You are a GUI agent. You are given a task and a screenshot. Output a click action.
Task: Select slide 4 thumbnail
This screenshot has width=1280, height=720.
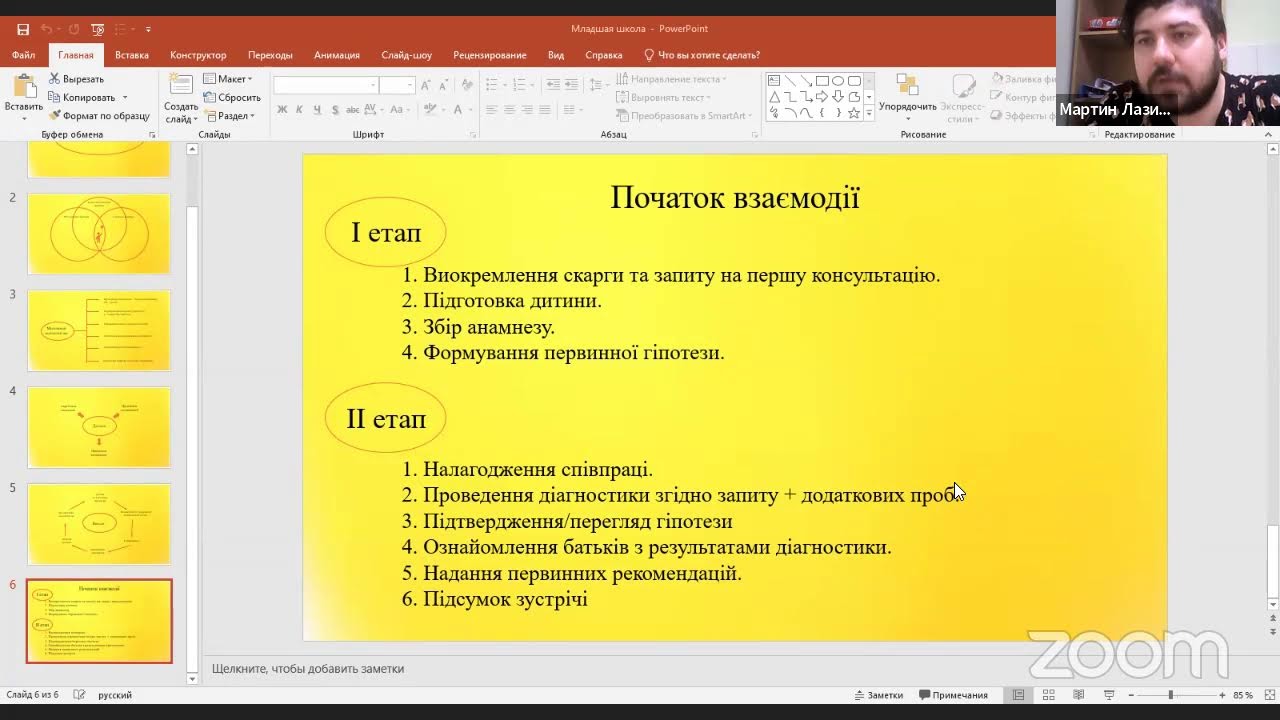[99, 427]
